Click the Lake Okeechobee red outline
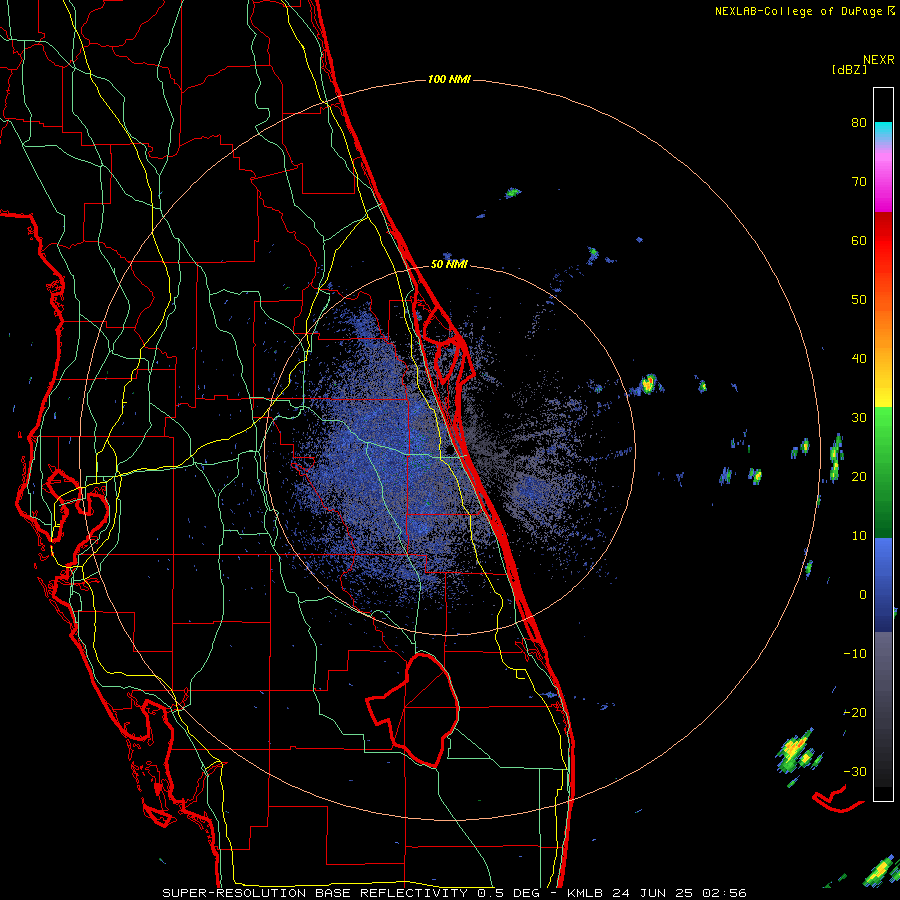The image size is (900, 900). pos(413,709)
